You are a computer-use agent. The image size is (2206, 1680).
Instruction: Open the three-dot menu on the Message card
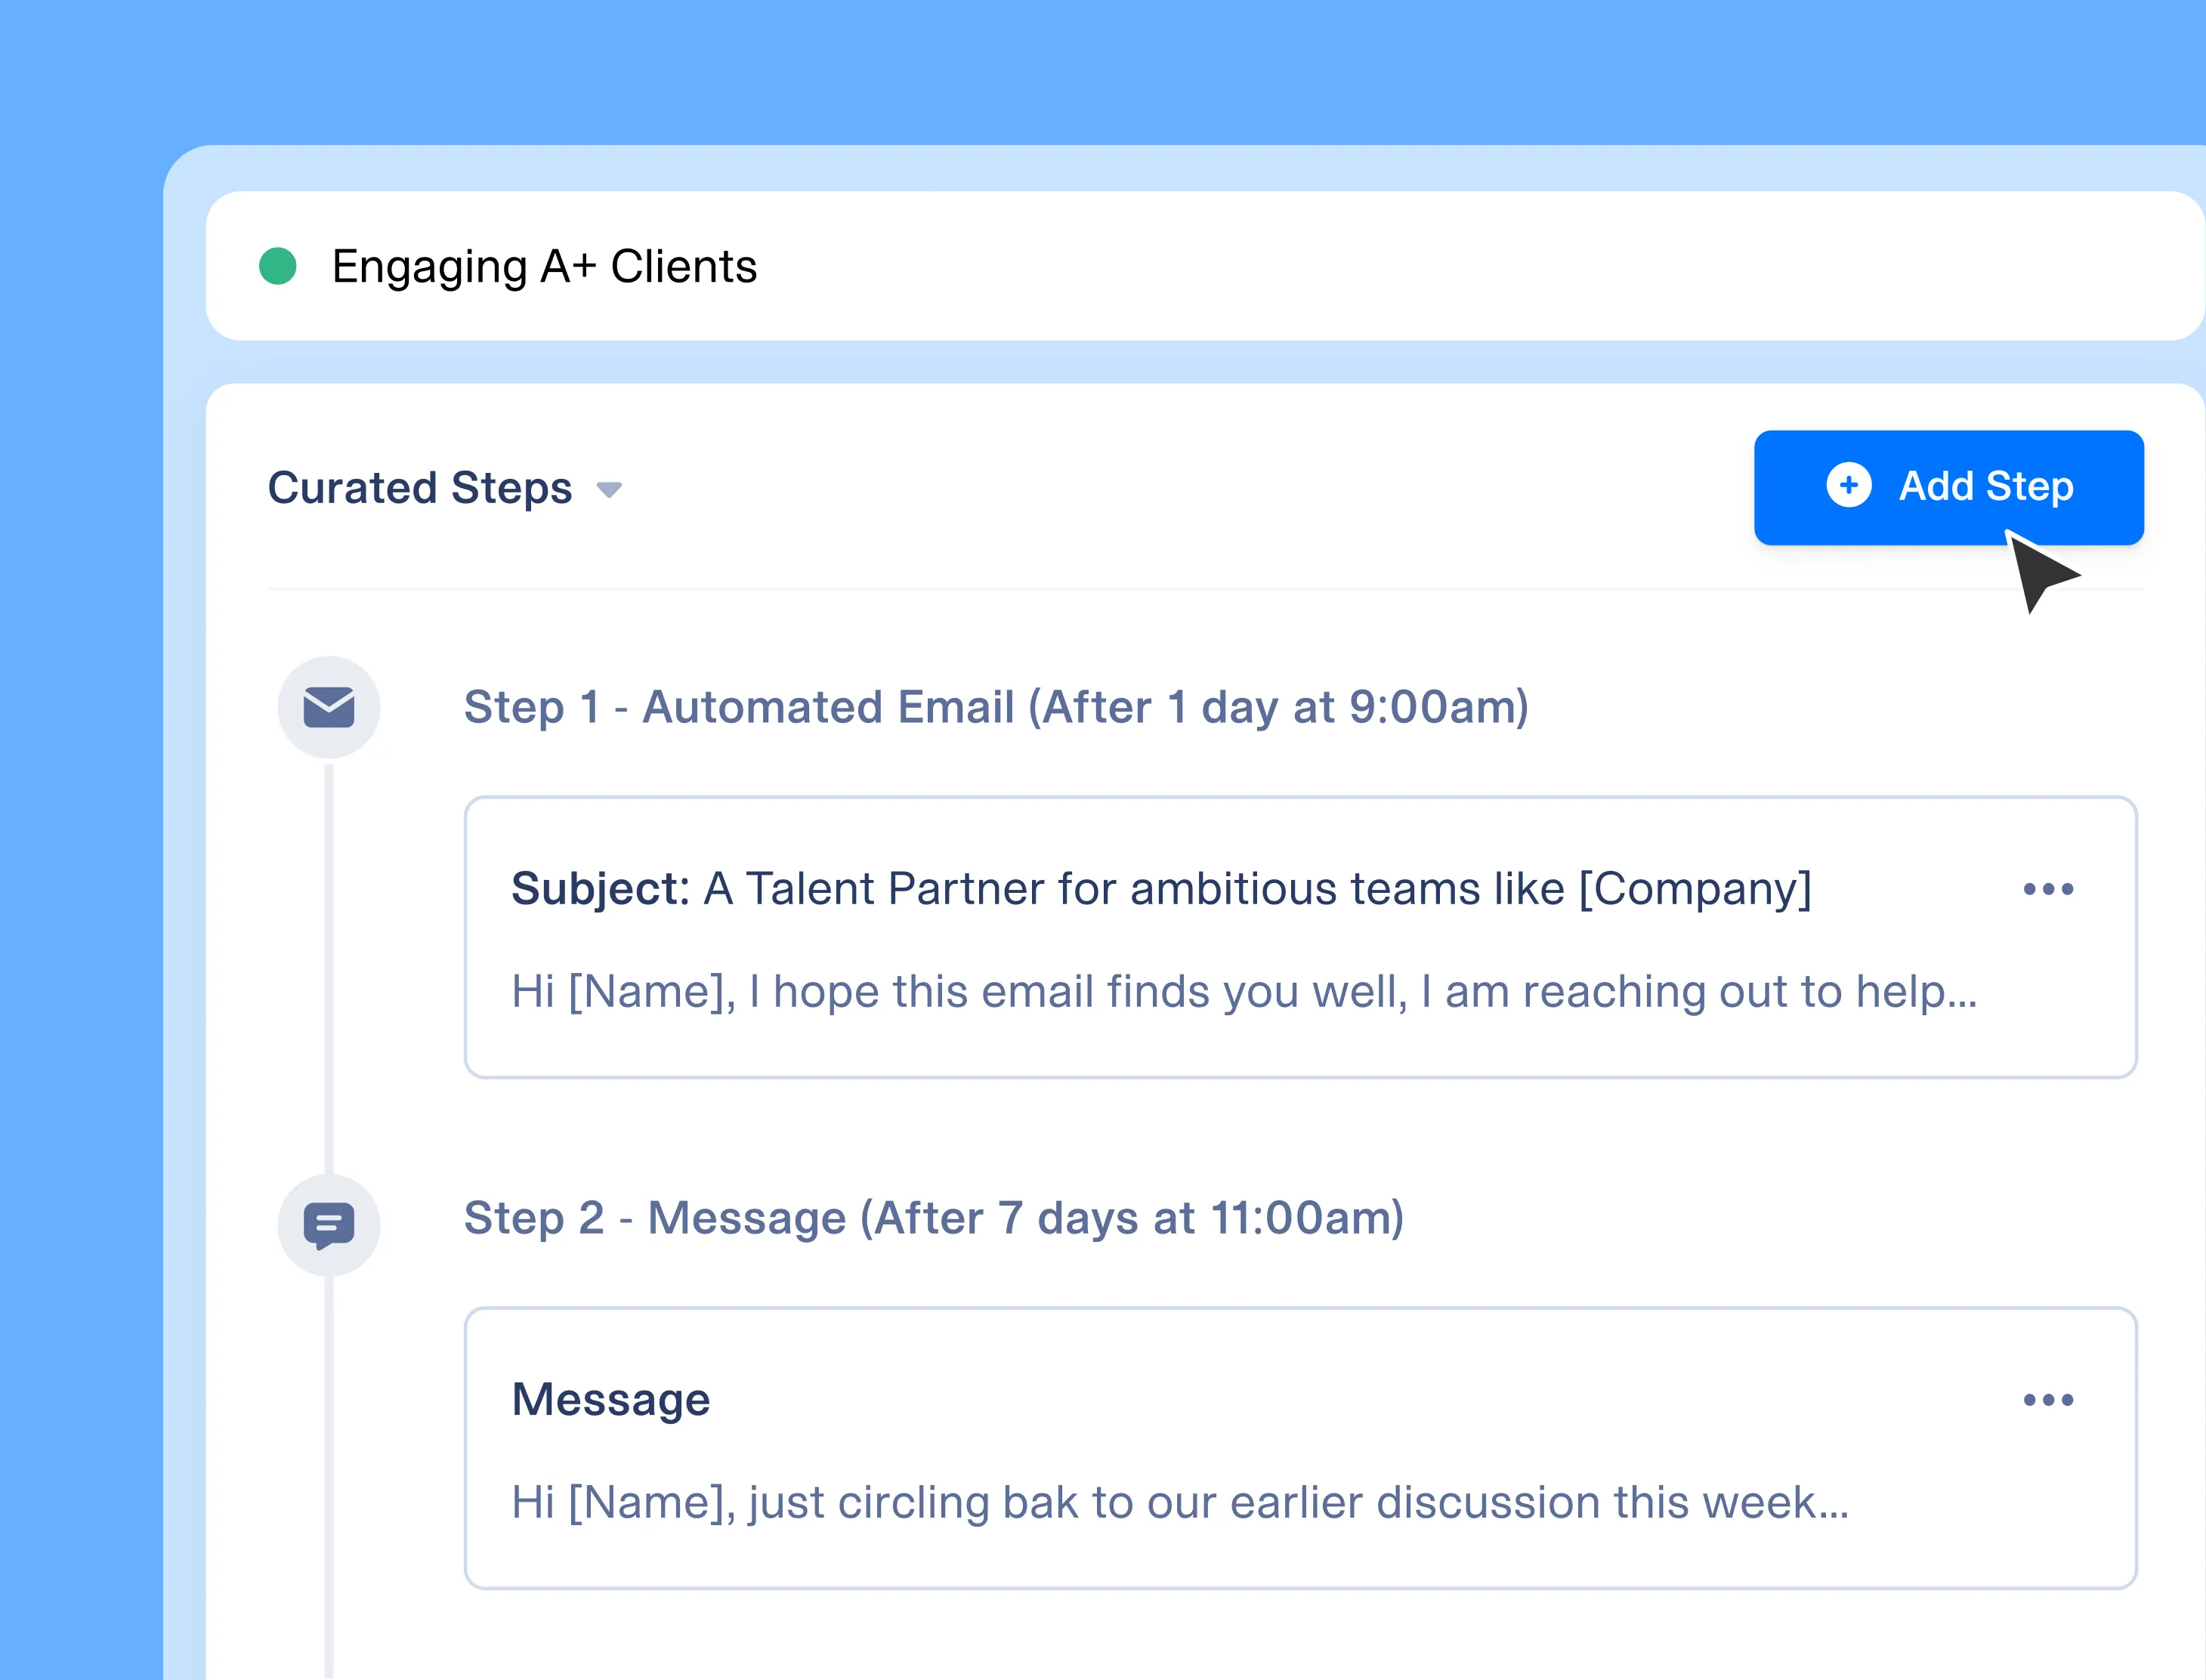2047,1399
